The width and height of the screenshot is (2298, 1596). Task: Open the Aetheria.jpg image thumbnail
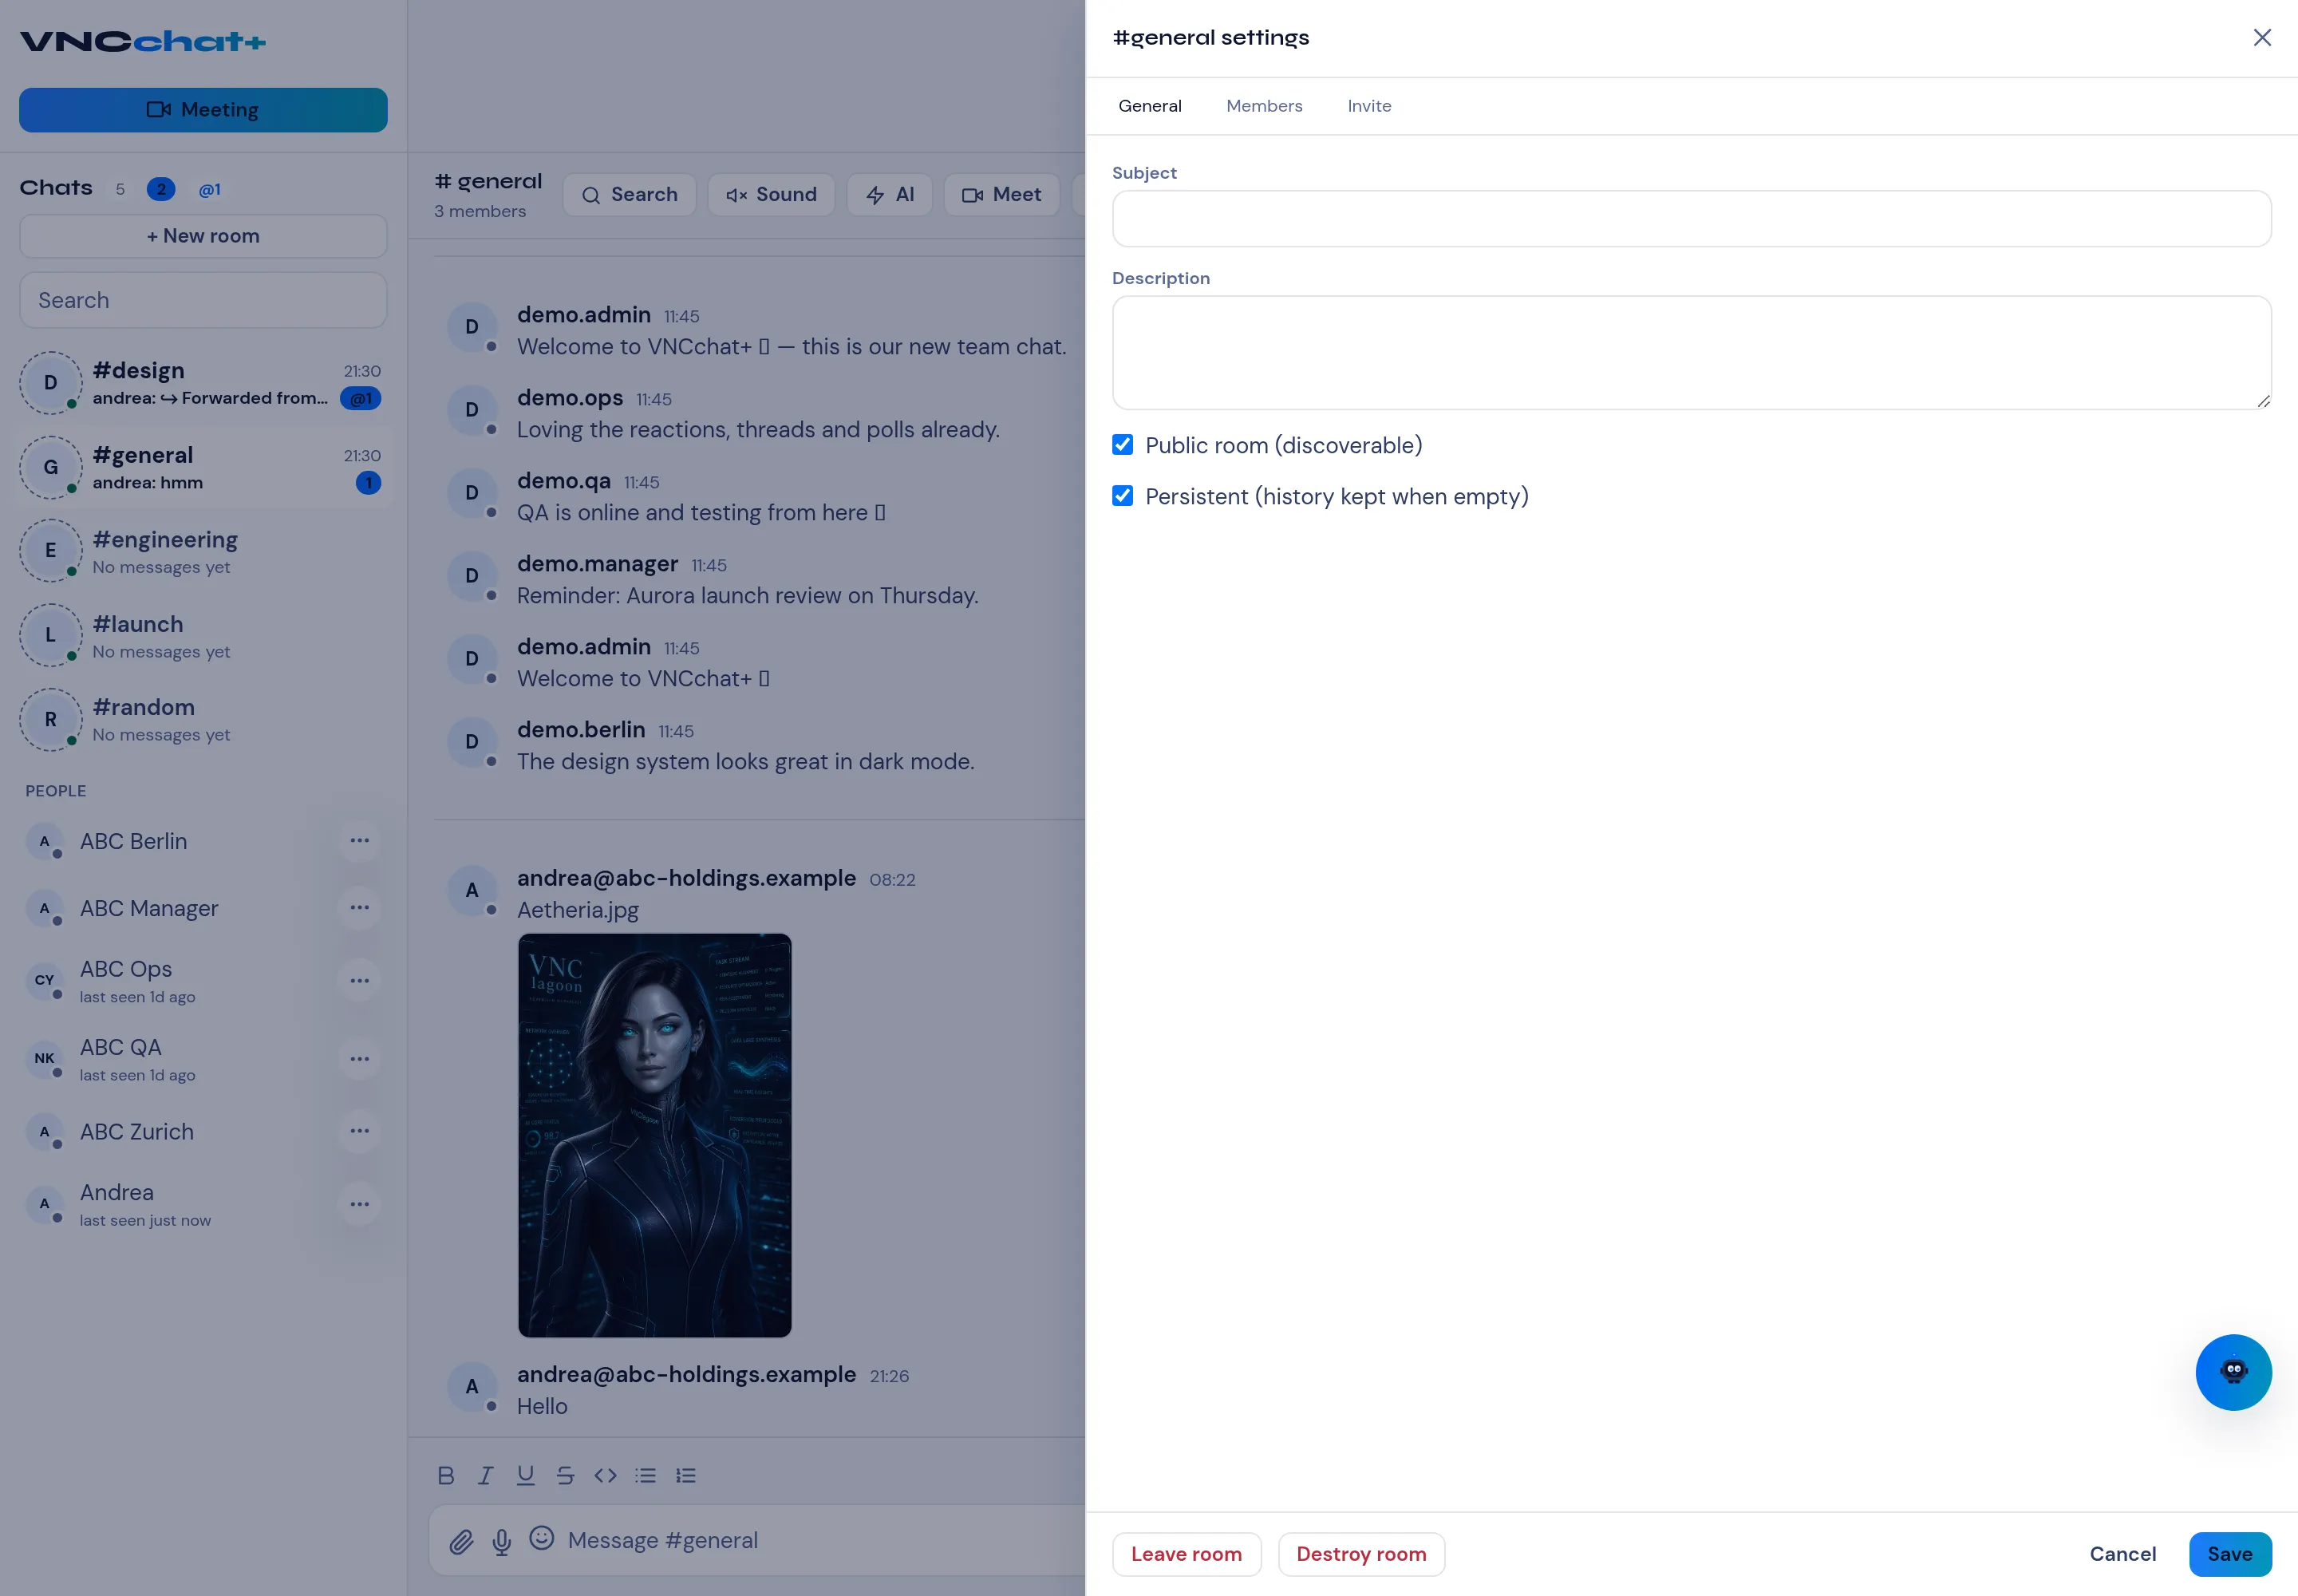tap(655, 1135)
